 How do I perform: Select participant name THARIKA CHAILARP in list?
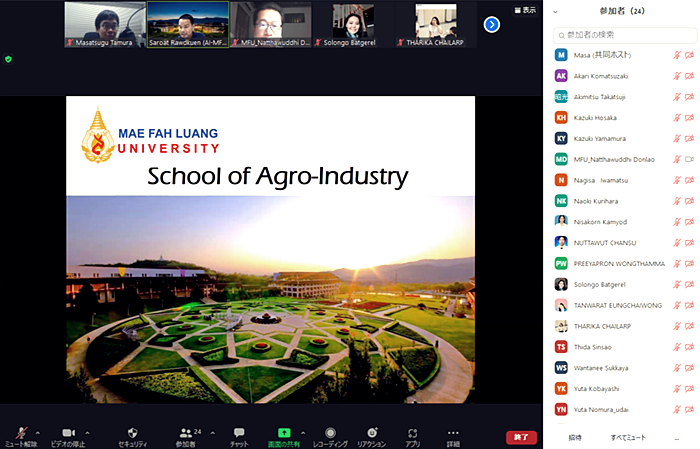(x=602, y=326)
